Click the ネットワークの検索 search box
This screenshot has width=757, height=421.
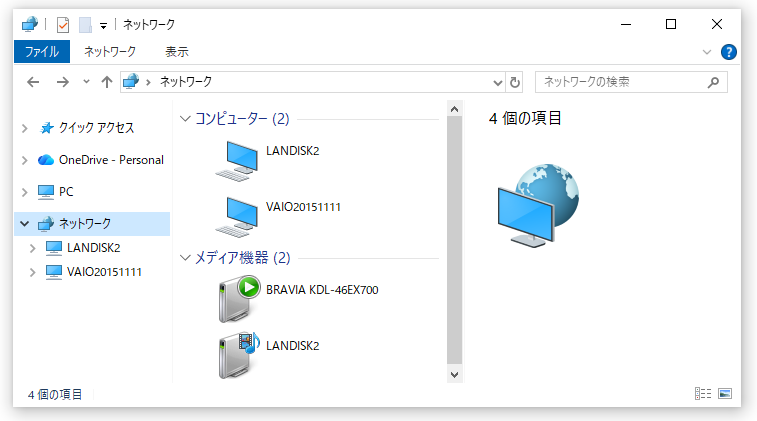click(x=620, y=82)
